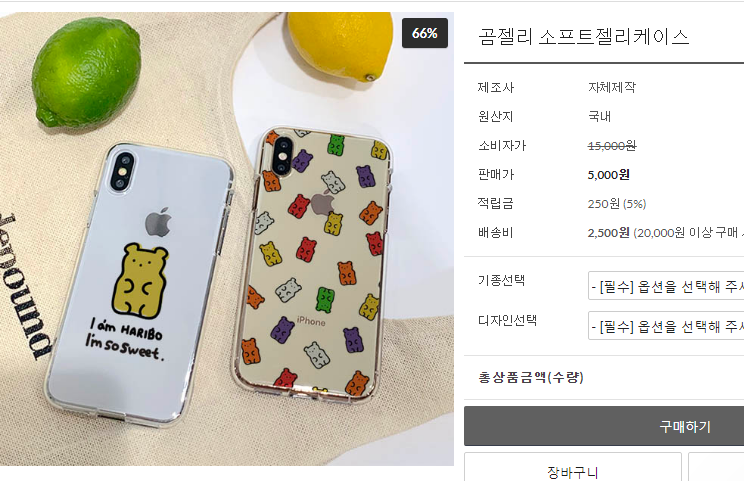Click the green lime in product photo
The width and height of the screenshot is (744, 481).
pyautogui.click(x=86, y=72)
